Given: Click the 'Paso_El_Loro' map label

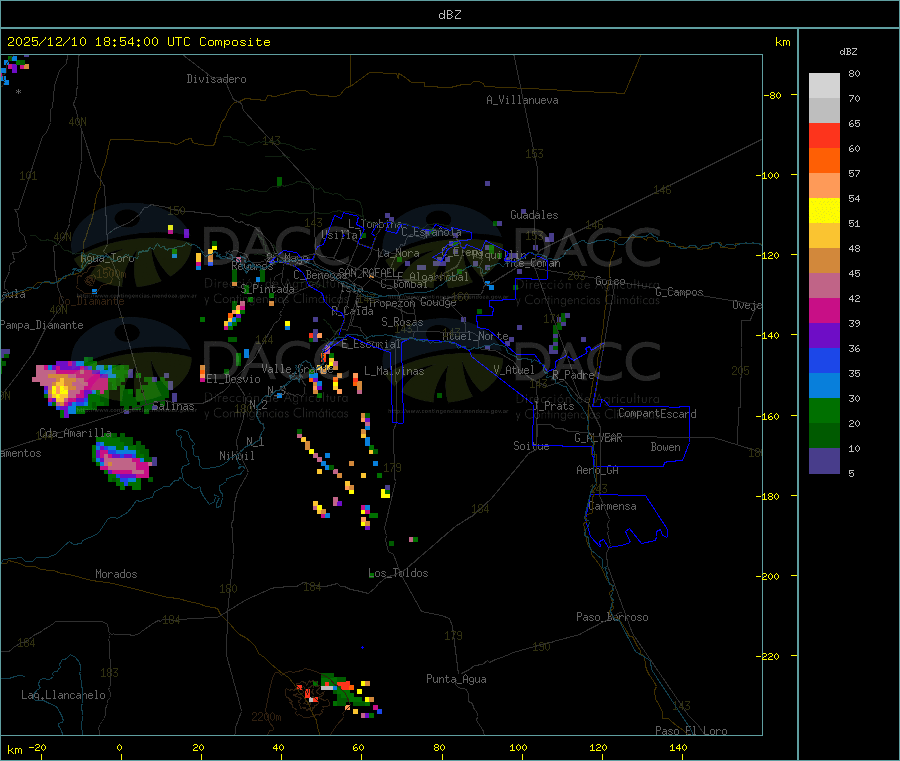Looking at the screenshot, I should 692,731.
